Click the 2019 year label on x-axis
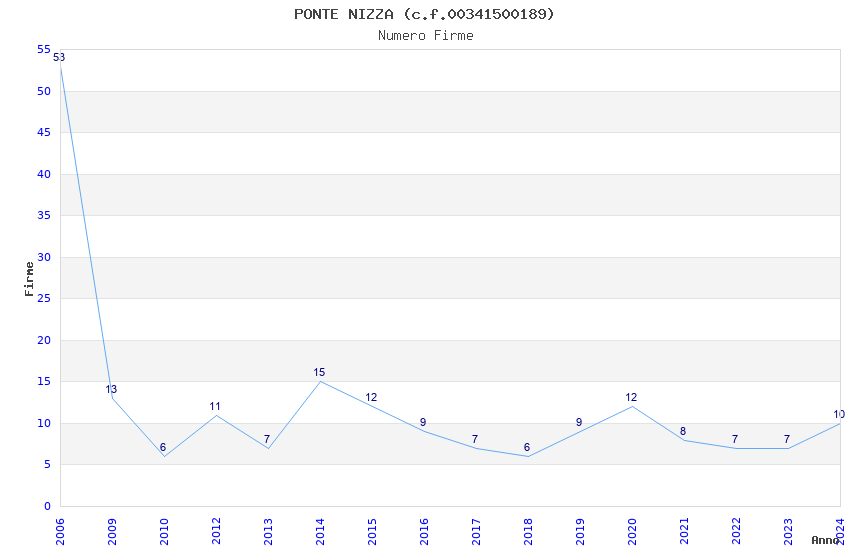850x550 pixels. [580, 531]
